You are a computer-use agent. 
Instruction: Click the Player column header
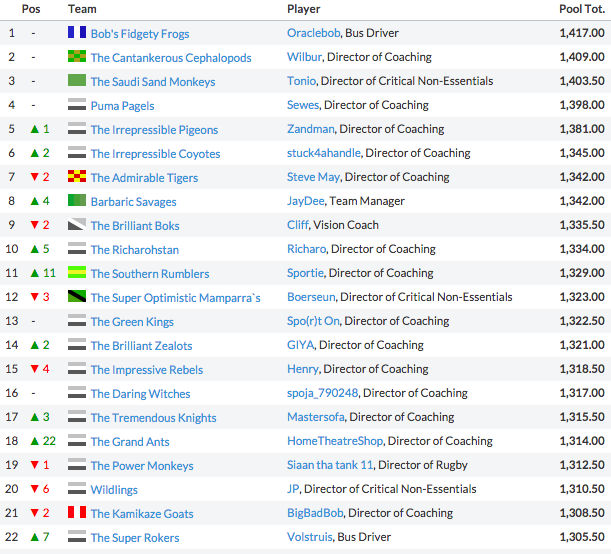pos(304,9)
